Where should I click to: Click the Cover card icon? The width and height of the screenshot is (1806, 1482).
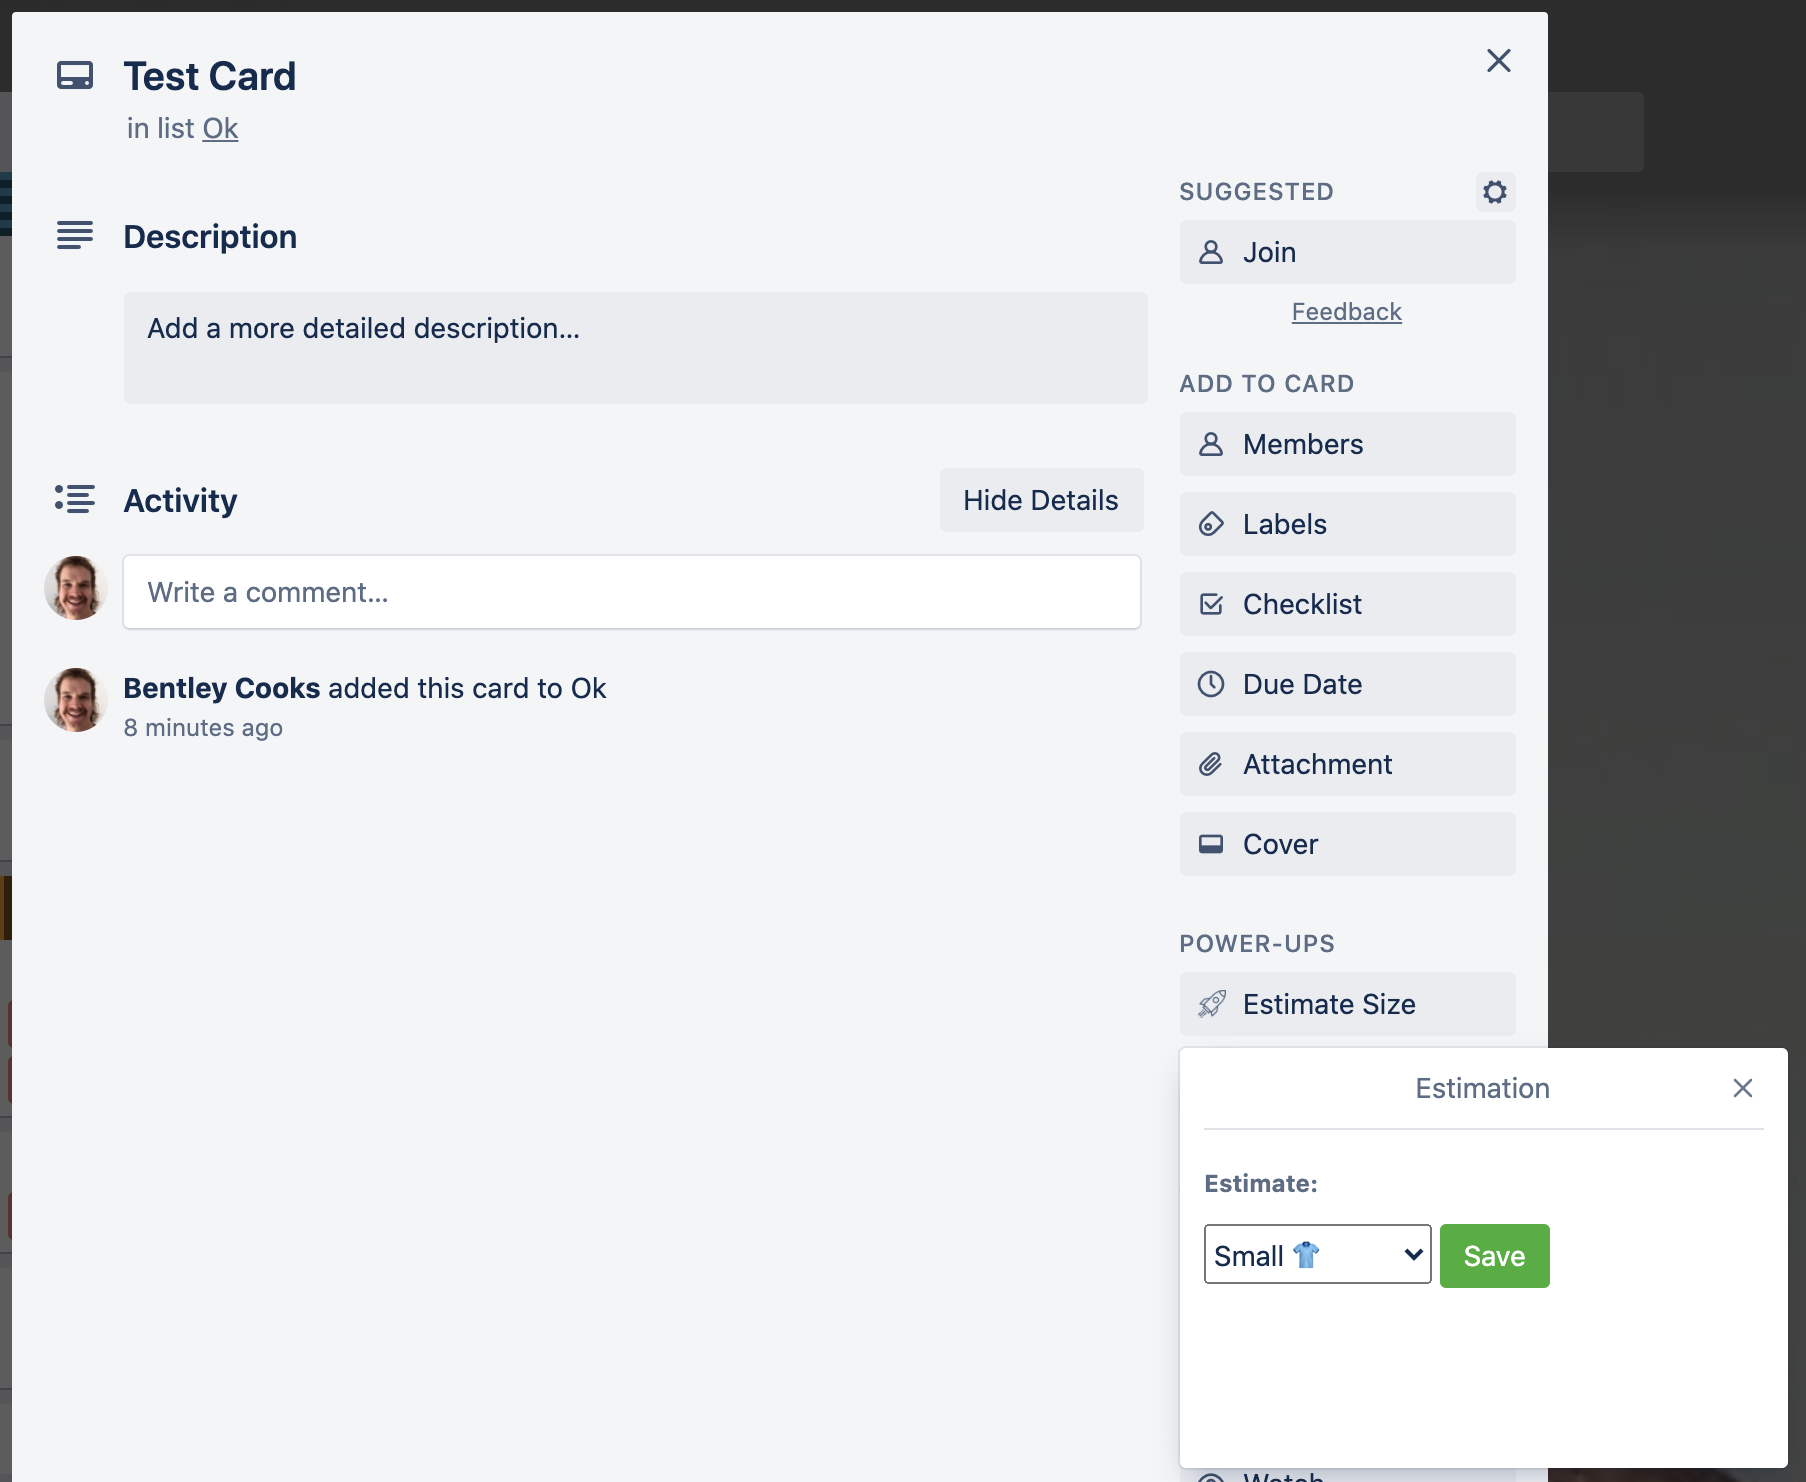coord(1211,844)
